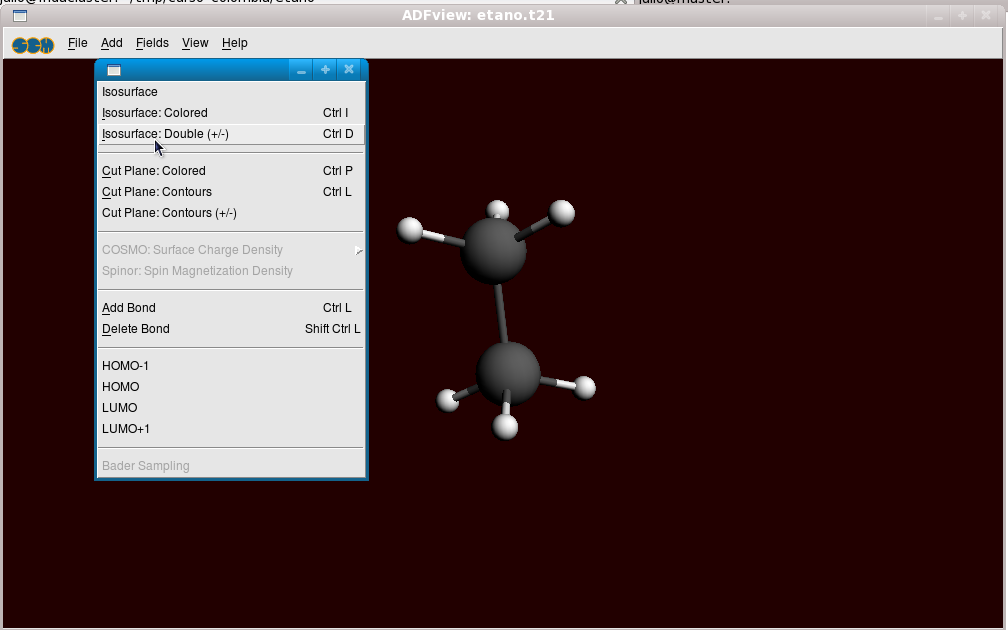Choose Cut Plane: Contours (+/-)
The height and width of the screenshot is (630, 1008).
point(169,213)
